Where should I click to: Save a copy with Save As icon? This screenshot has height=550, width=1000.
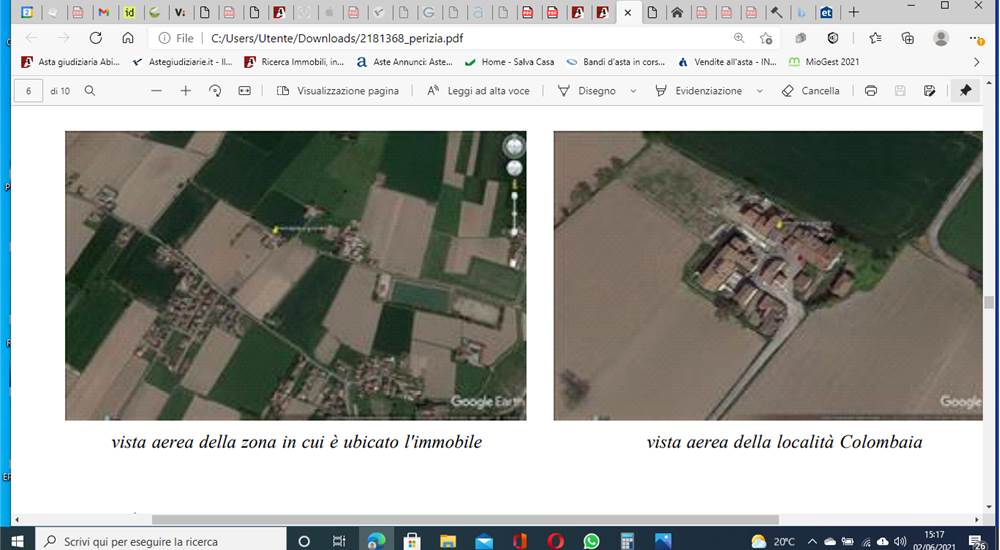929,91
